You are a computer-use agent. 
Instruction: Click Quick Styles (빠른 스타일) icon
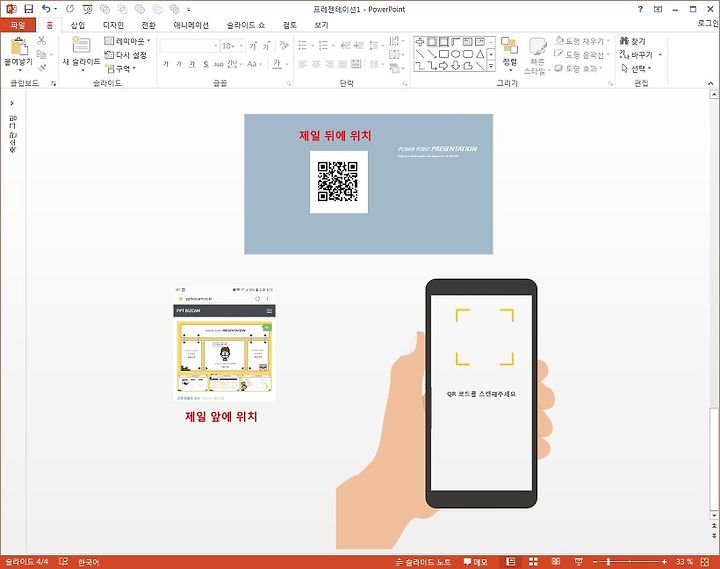[x=537, y=47]
